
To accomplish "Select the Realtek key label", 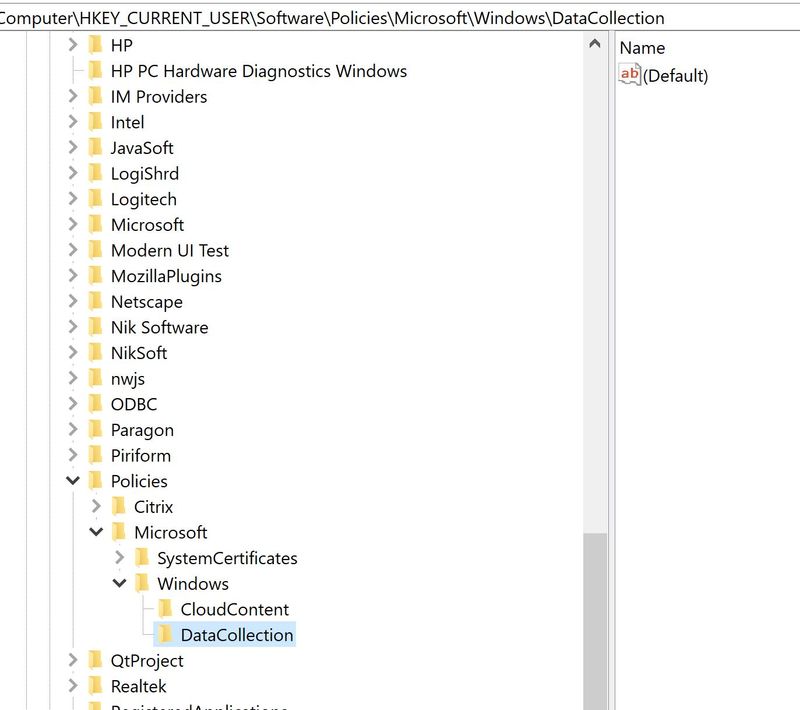I will pyautogui.click(x=138, y=686).
